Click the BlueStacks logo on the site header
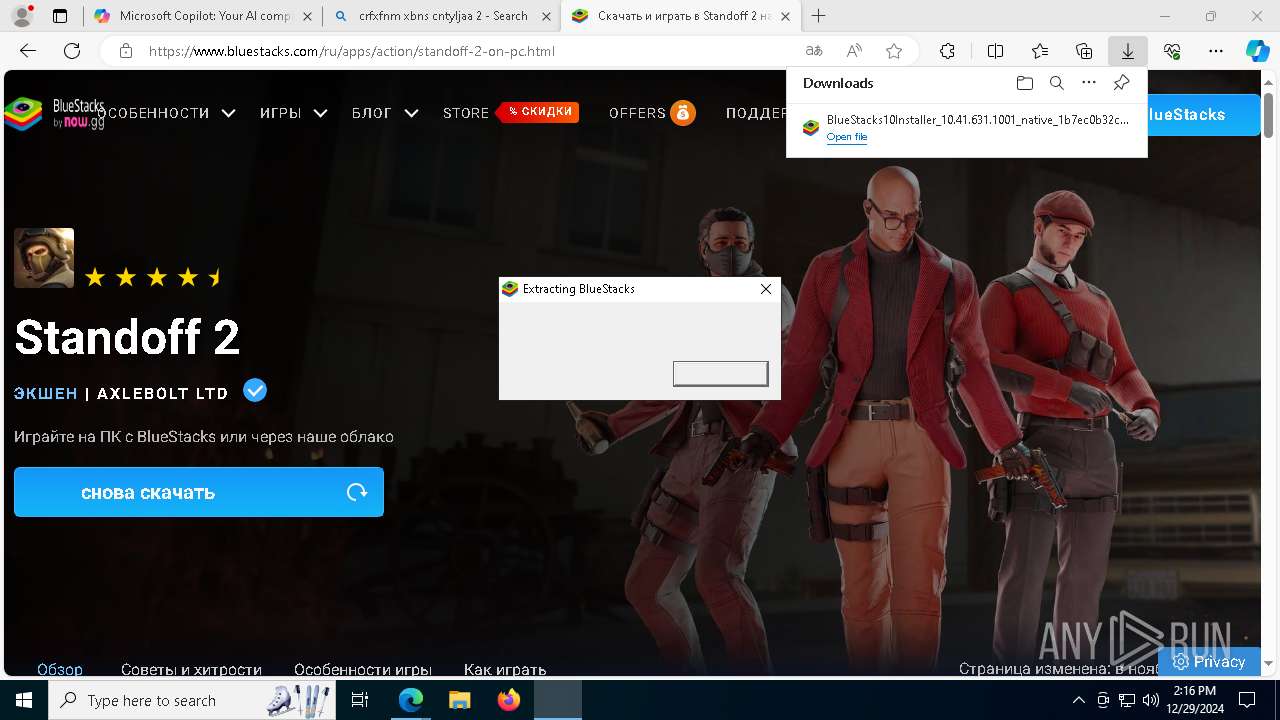 [54, 113]
